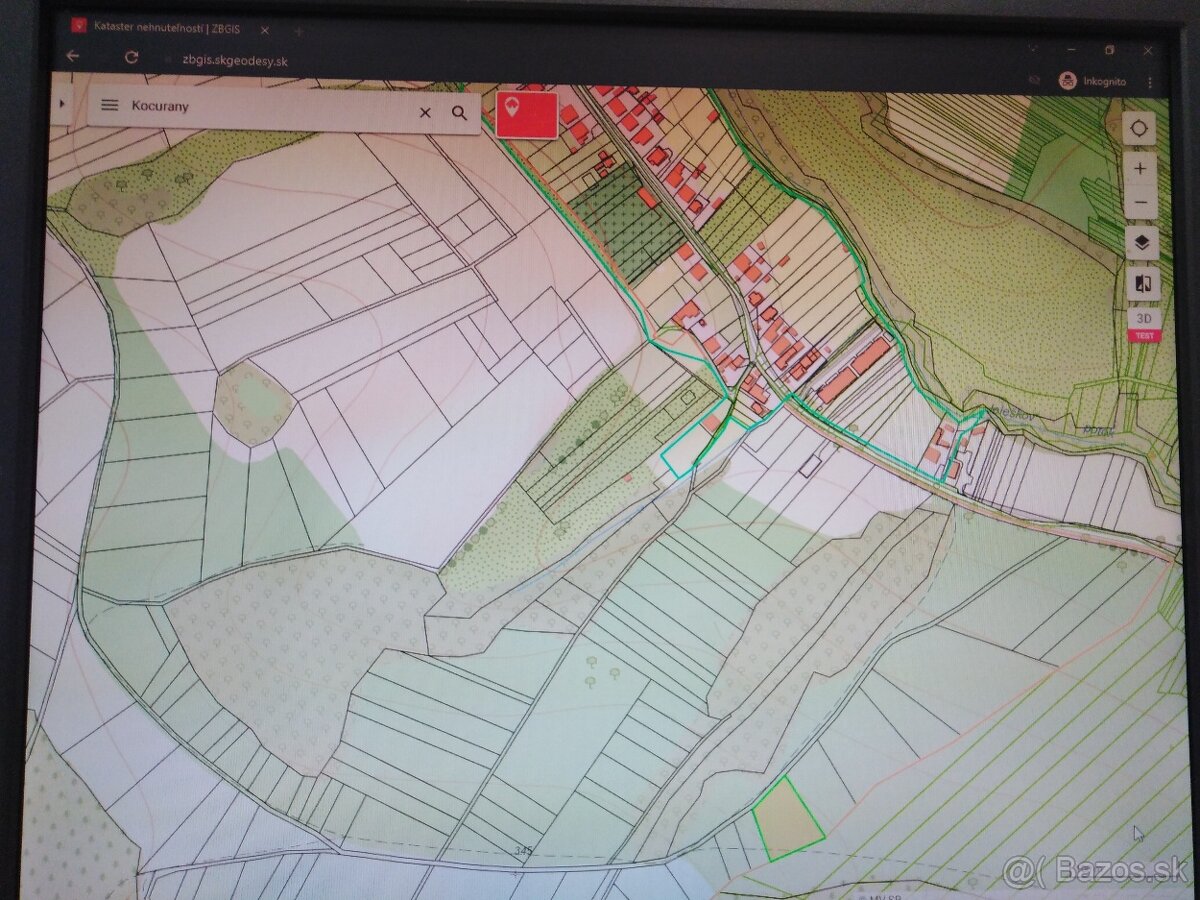The width and height of the screenshot is (1200, 900).
Task: Close the Kataster nehnuteľností browser tab
Action: point(265,29)
